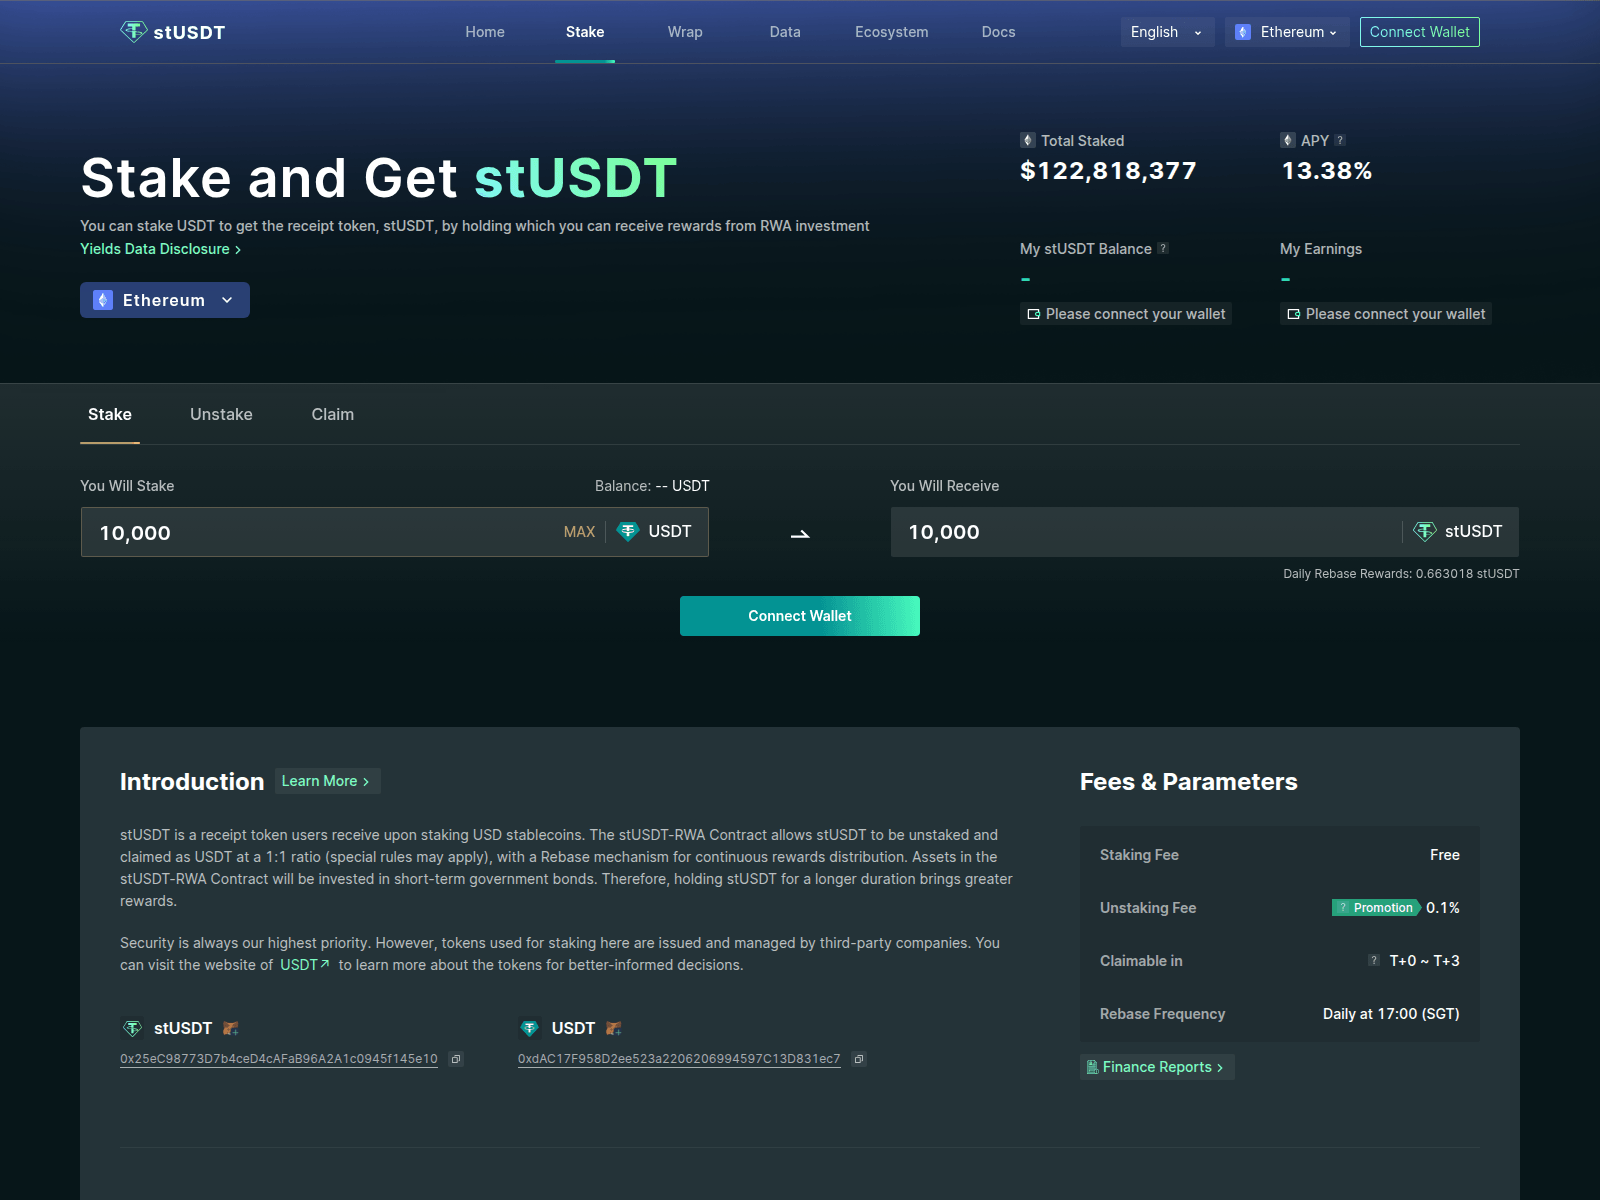Click connect wallet prompt under My Earnings

pos(1385,314)
